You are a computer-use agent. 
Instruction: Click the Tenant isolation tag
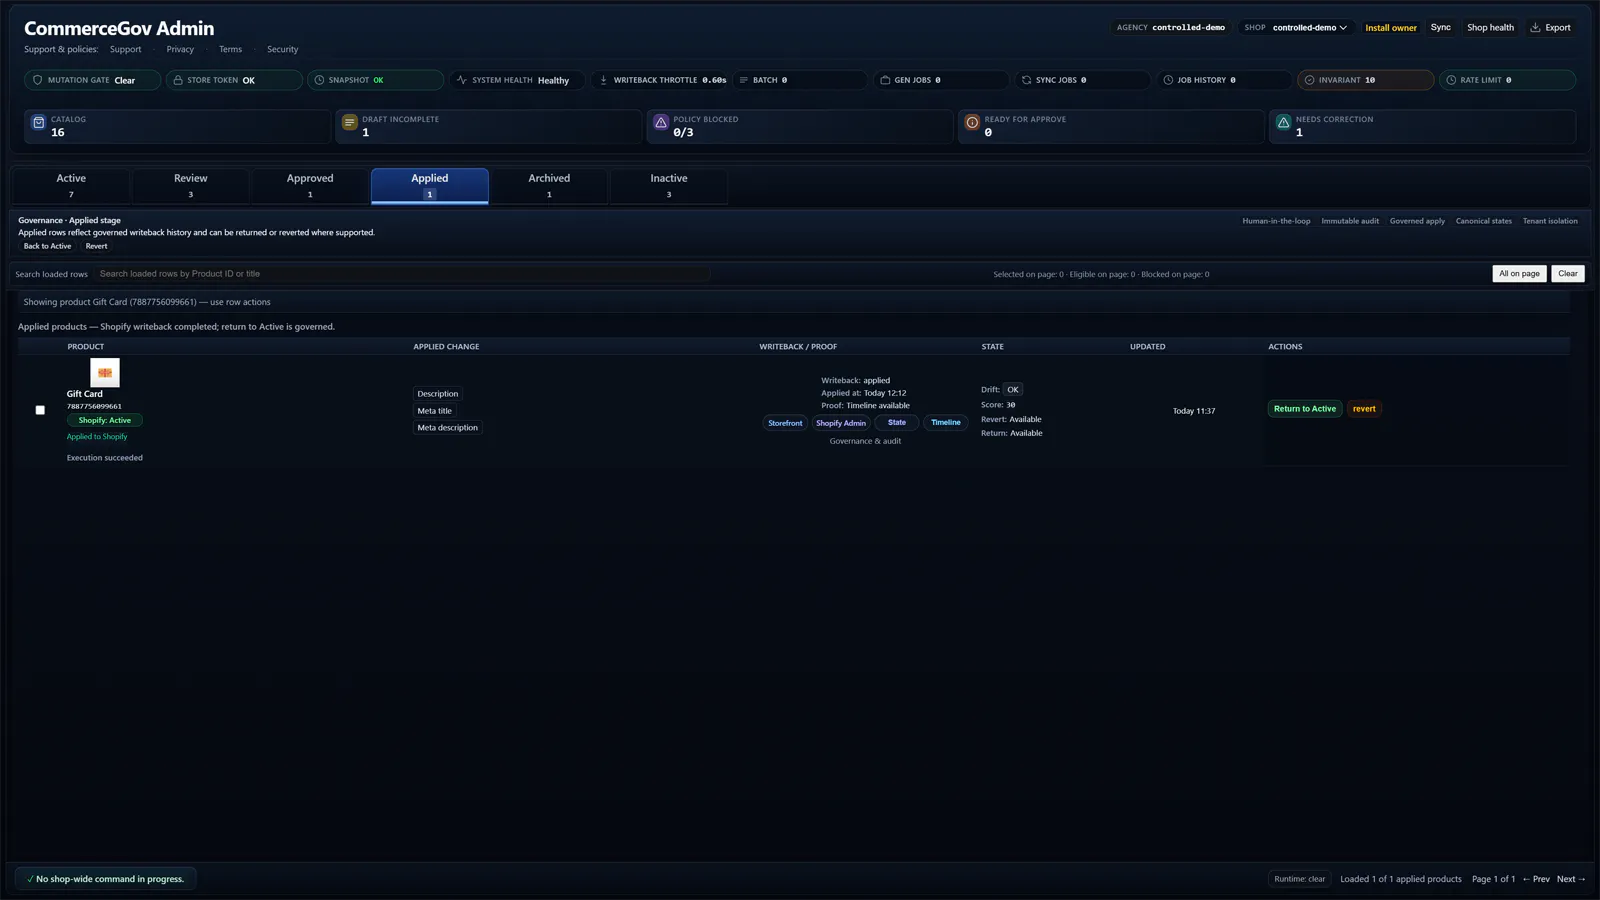(x=1550, y=221)
